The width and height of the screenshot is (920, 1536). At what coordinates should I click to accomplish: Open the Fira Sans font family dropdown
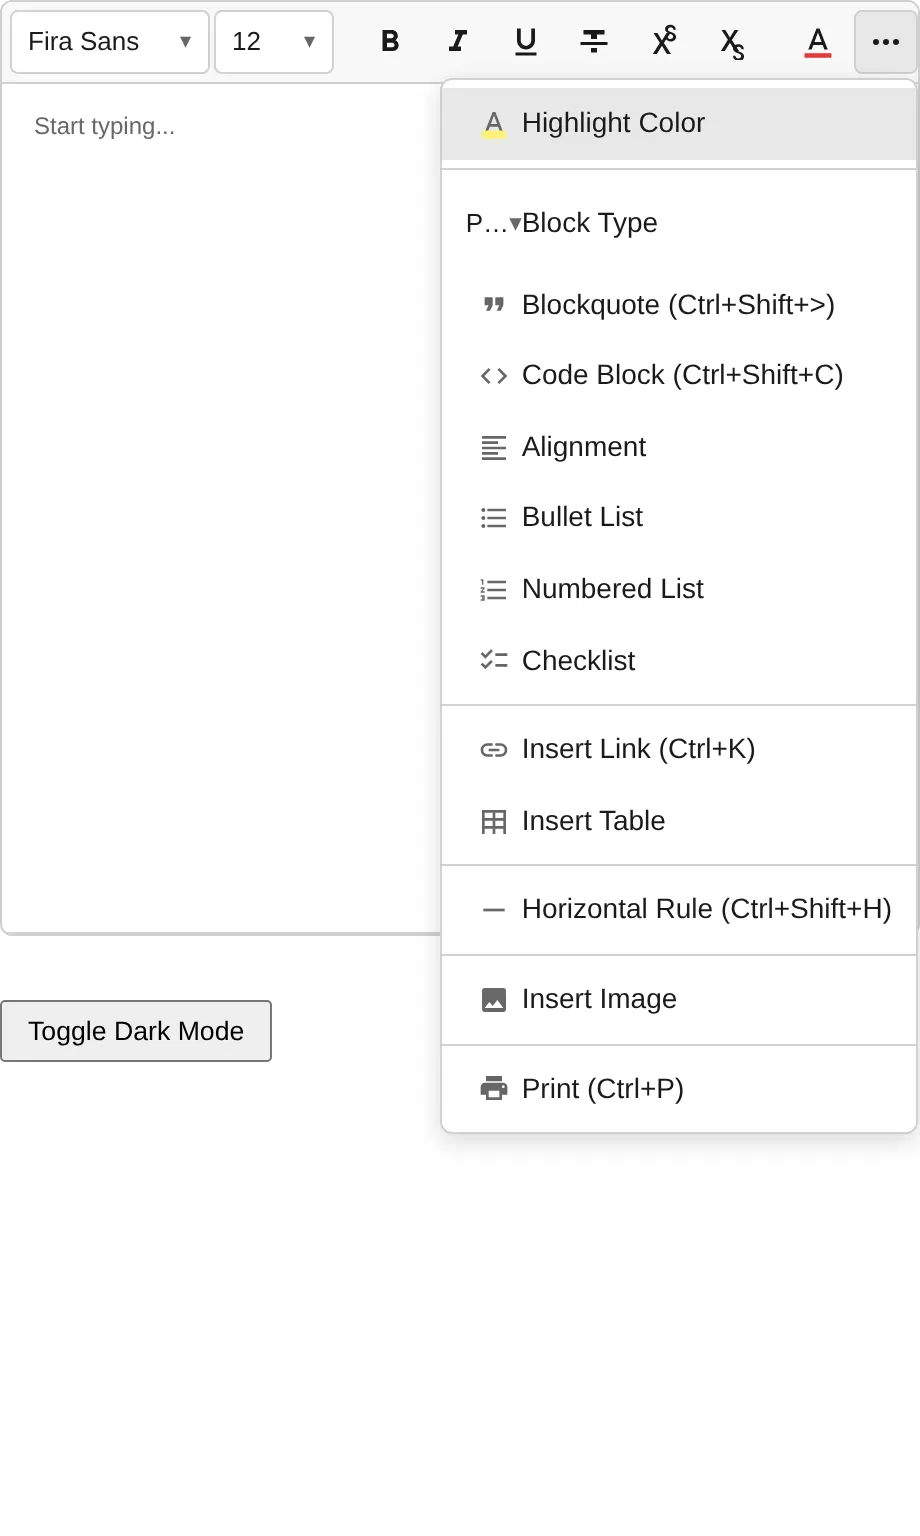pos(109,41)
